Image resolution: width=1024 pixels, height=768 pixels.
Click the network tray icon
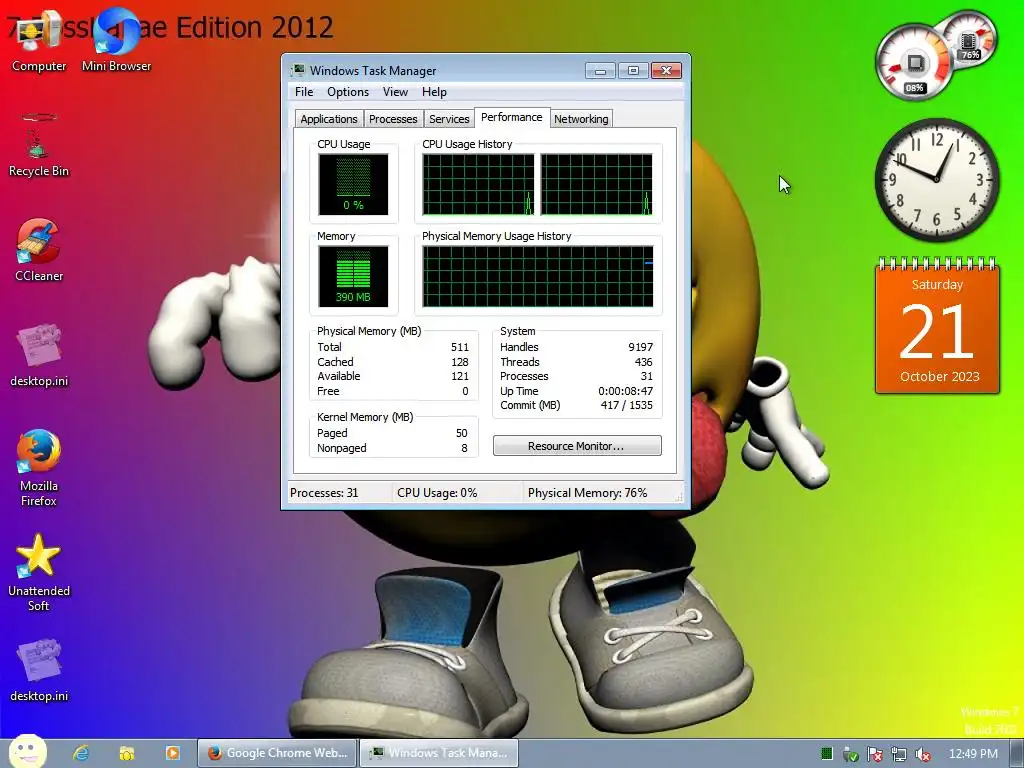pos(899,754)
